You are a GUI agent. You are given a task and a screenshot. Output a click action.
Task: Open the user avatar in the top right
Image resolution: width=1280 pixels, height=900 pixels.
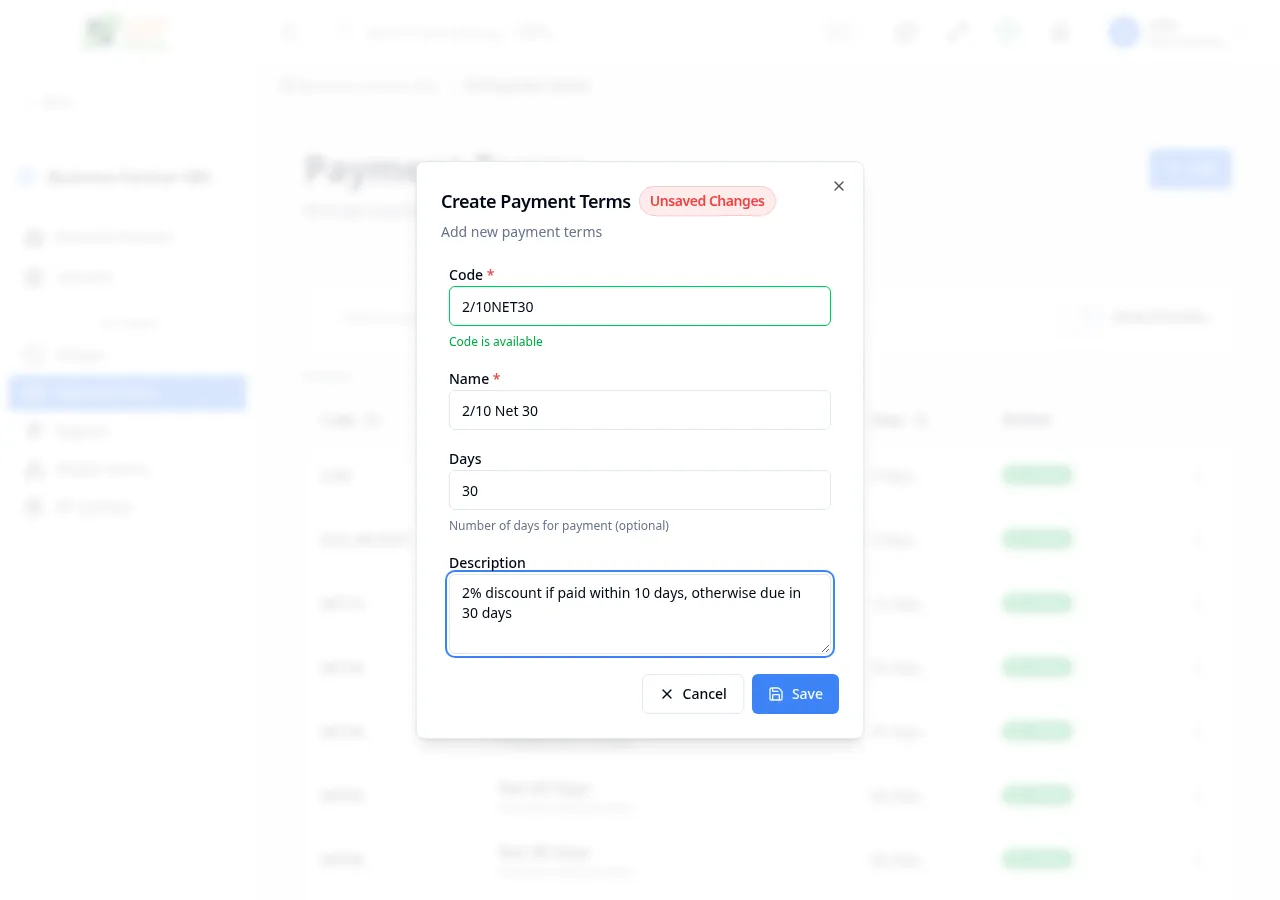pyautogui.click(x=1123, y=32)
